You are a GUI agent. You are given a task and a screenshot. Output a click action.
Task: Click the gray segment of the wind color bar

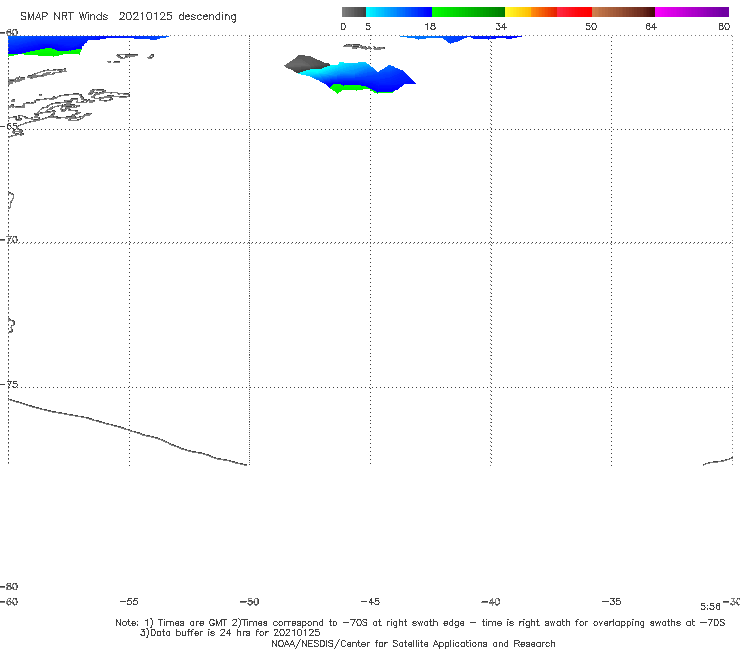click(354, 12)
